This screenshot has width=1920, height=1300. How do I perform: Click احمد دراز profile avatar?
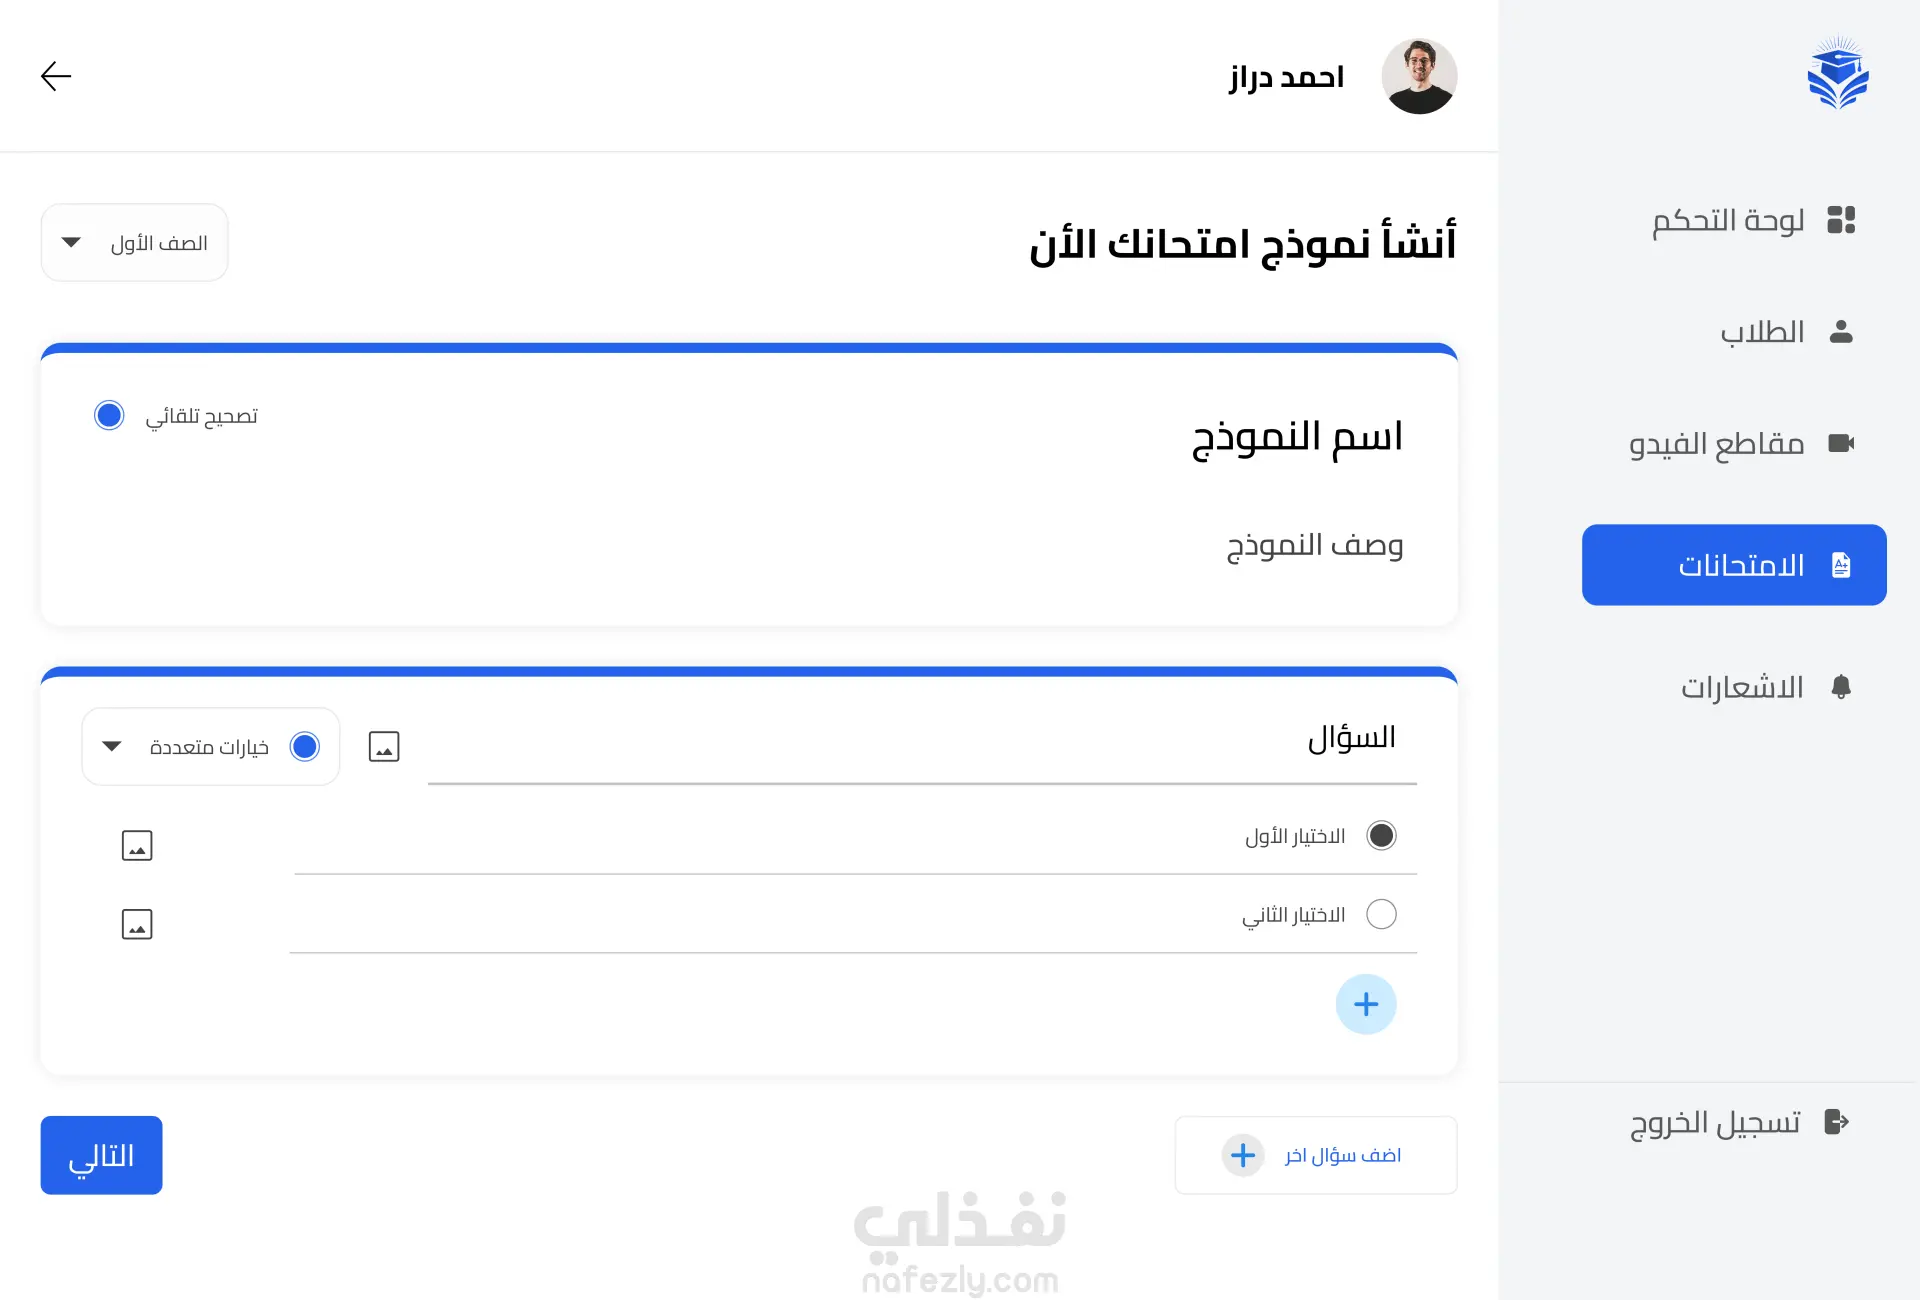(1419, 76)
